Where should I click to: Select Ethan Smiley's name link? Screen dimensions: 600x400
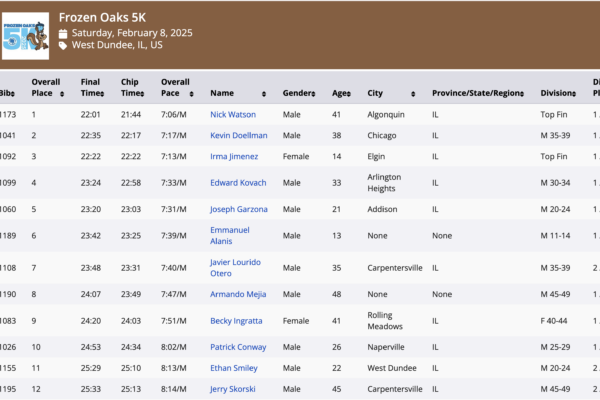(234, 368)
